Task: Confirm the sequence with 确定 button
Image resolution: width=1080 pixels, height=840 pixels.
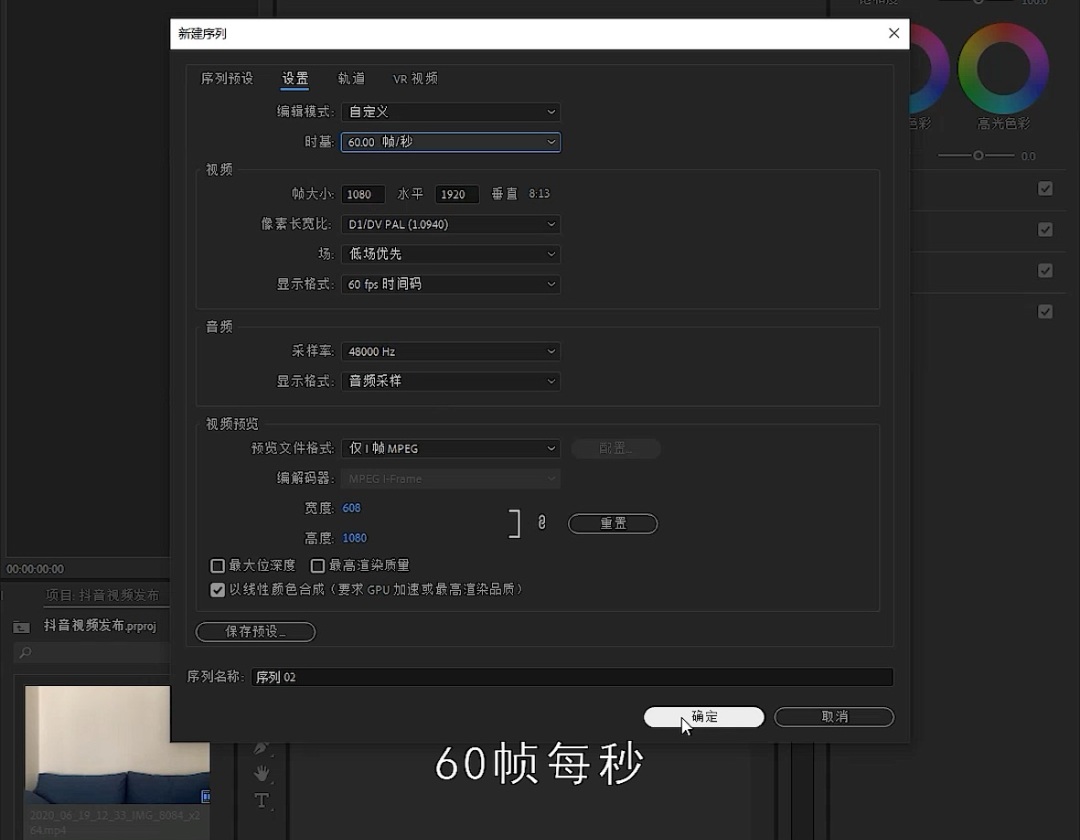Action: click(x=703, y=716)
